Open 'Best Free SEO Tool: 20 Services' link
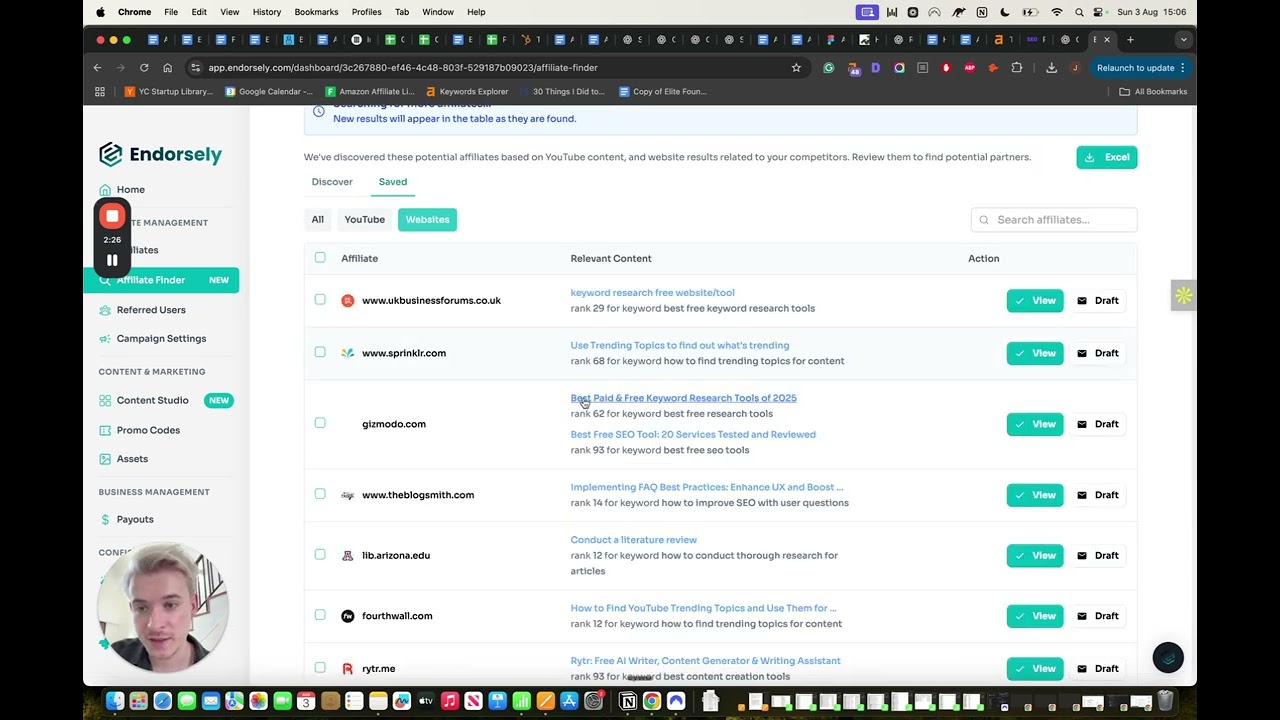The width and height of the screenshot is (1280, 720). point(693,434)
